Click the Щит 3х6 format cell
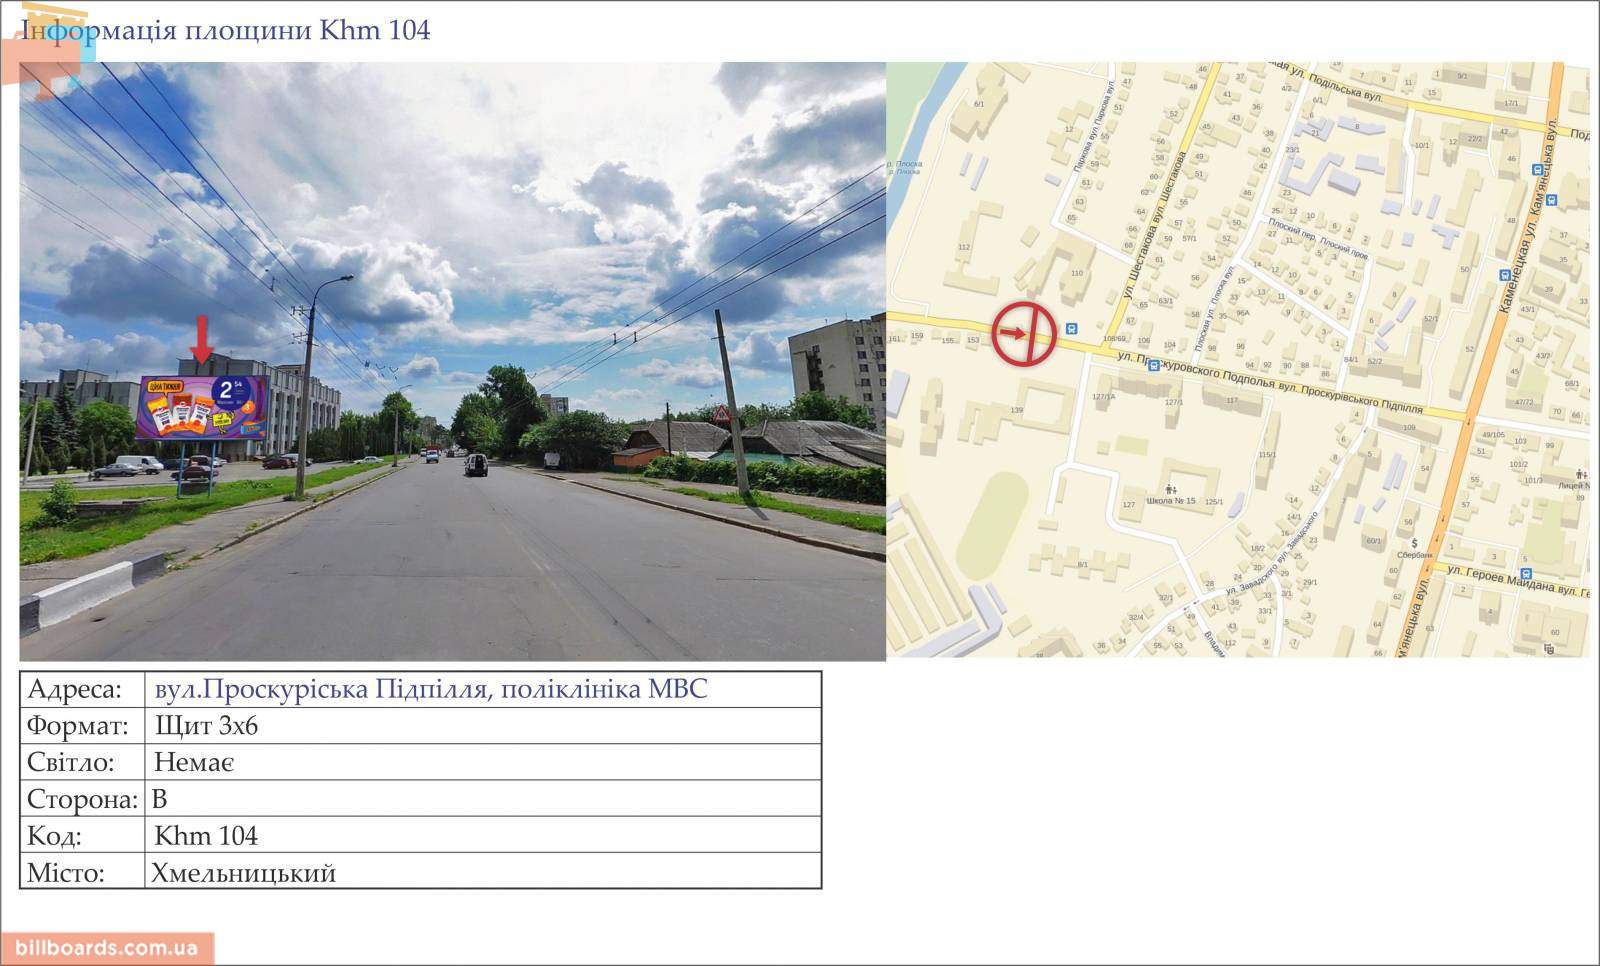Screen dimensions: 1600x966 (x=483, y=725)
